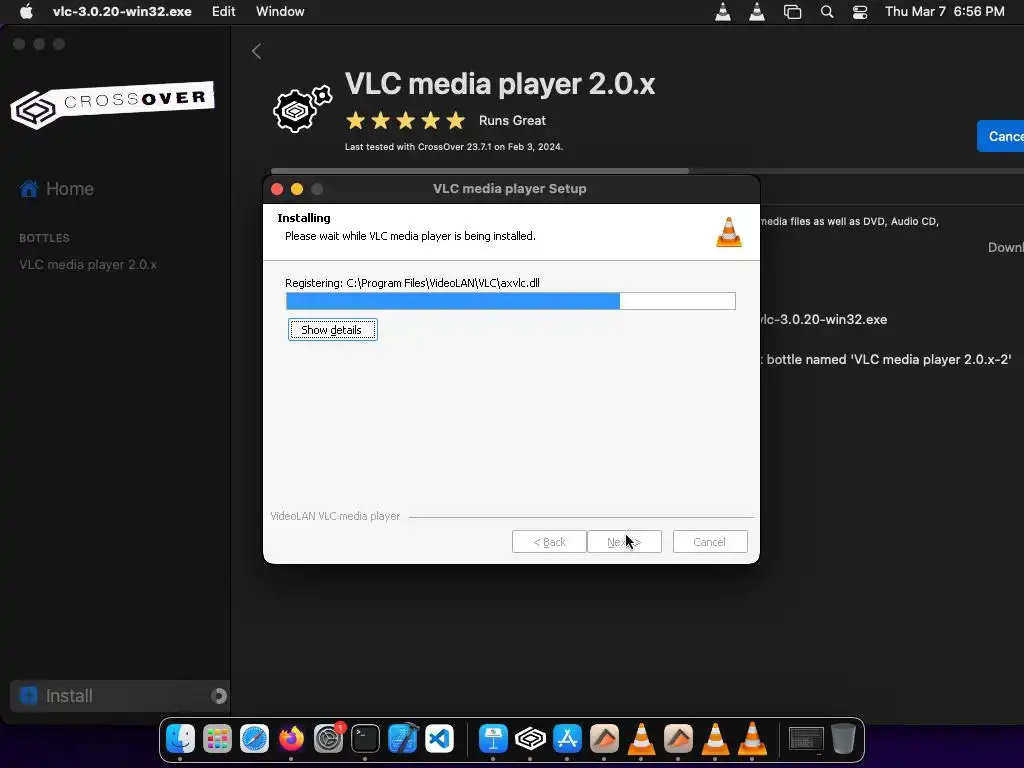The width and height of the screenshot is (1024, 768).
Task: Open the vlc-3.0.20-win32.exe application menu
Action: (122, 11)
